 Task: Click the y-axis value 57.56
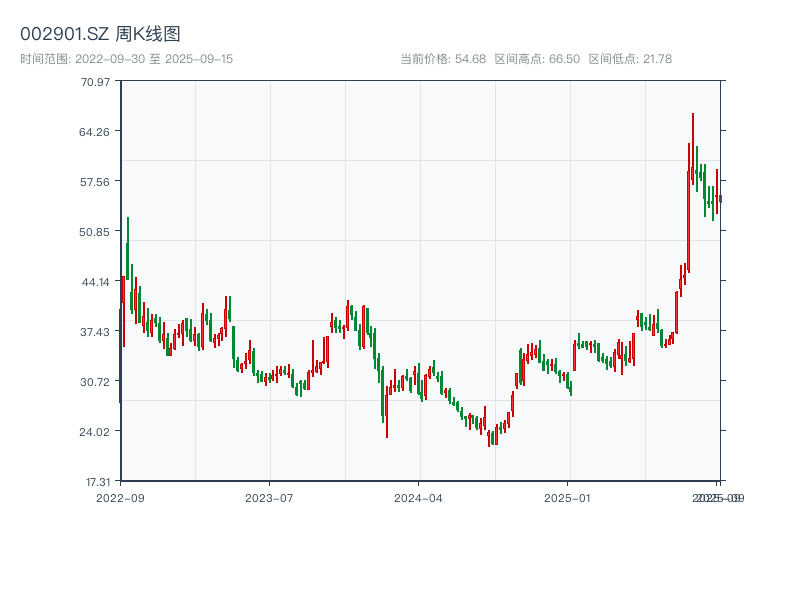pyautogui.click(x=95, y=182)
